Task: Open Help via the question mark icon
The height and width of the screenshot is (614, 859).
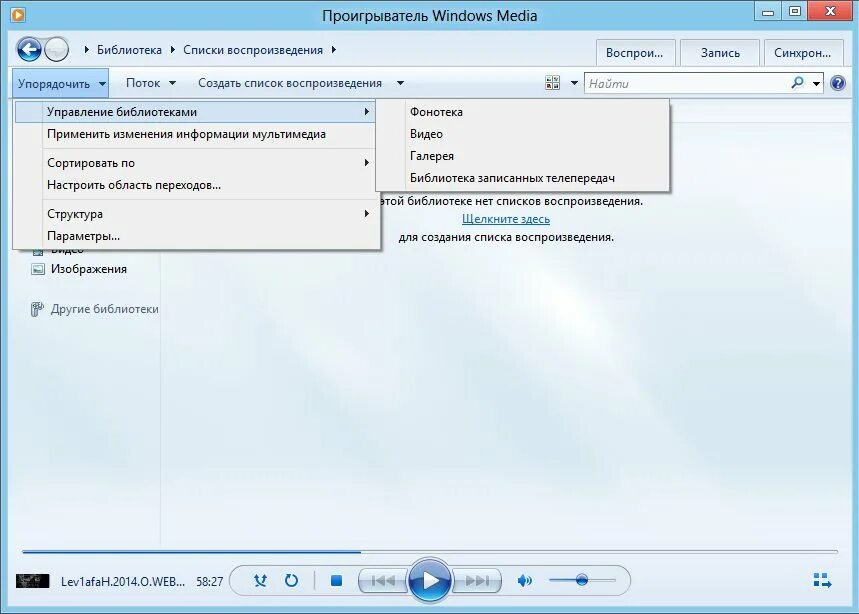Action: coord(840,83)
